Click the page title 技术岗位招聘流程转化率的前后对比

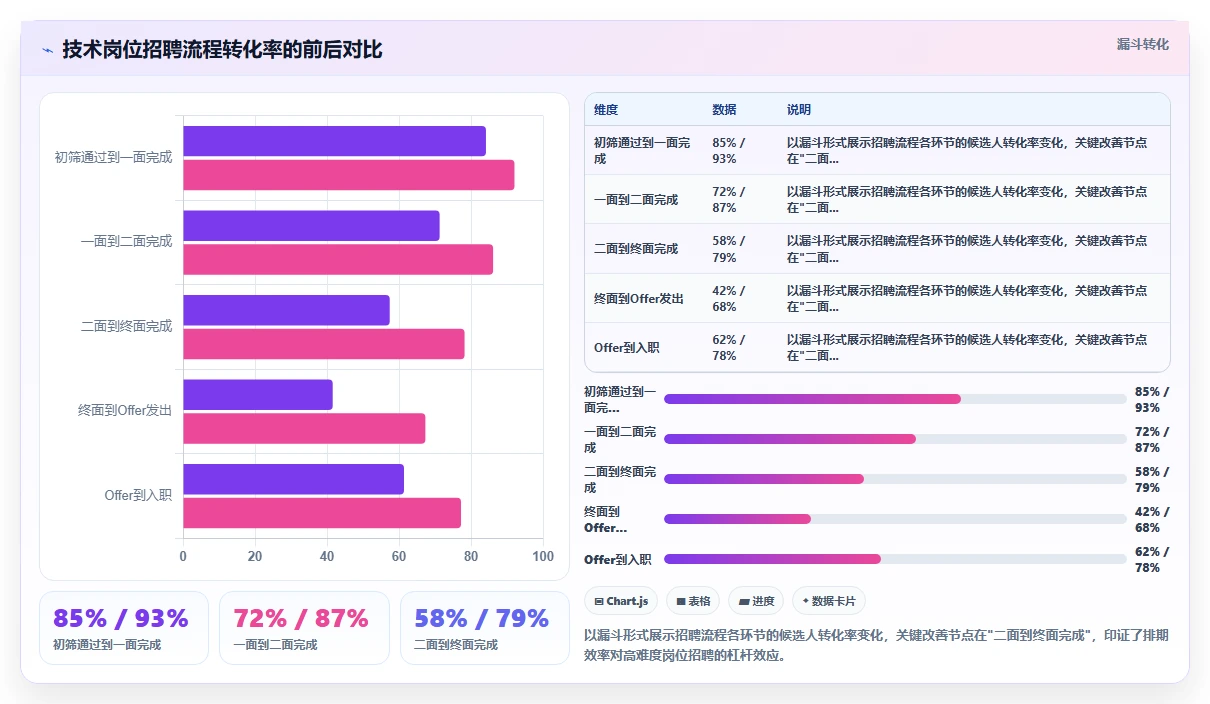click(x=222, y=50)
